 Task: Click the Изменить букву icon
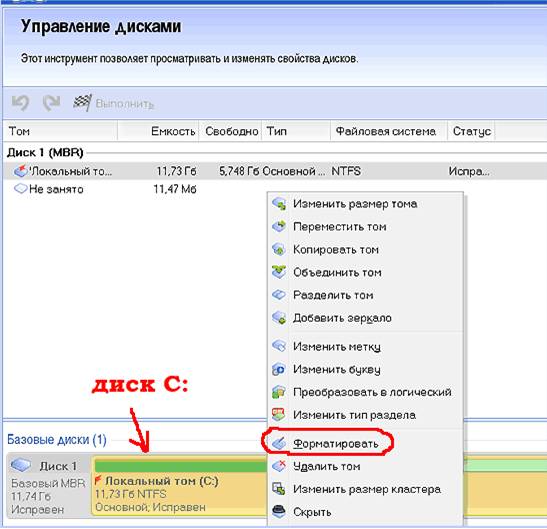point(279,369)
